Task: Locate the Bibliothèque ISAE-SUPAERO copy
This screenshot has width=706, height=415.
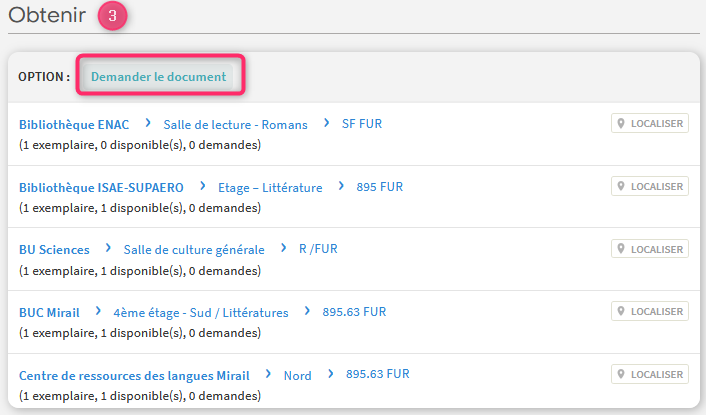Action: click(650, 187)
